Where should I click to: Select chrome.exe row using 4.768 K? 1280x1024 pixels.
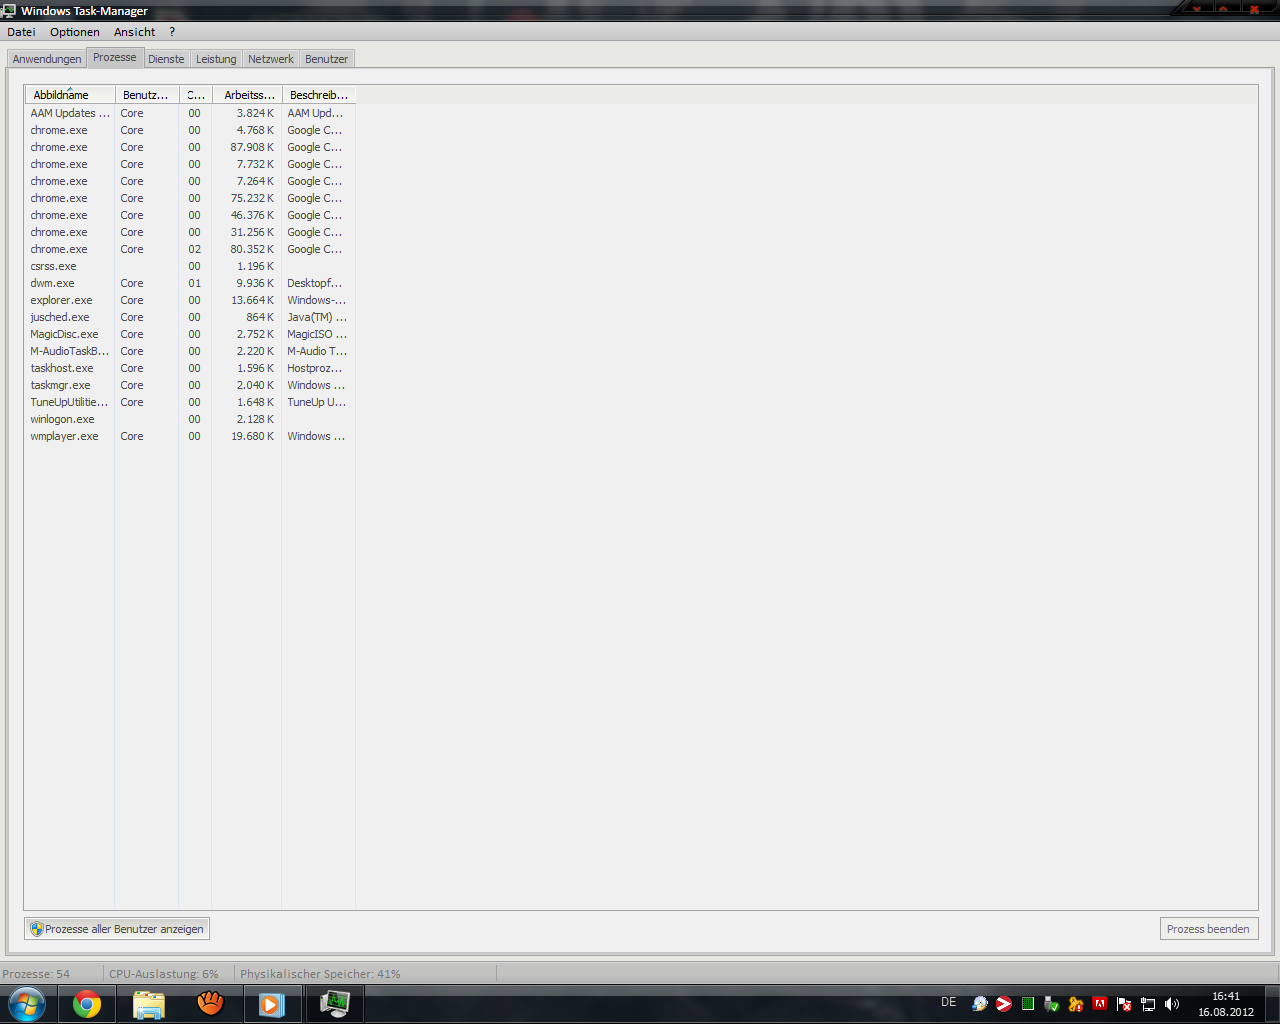[x=190, y=130]
